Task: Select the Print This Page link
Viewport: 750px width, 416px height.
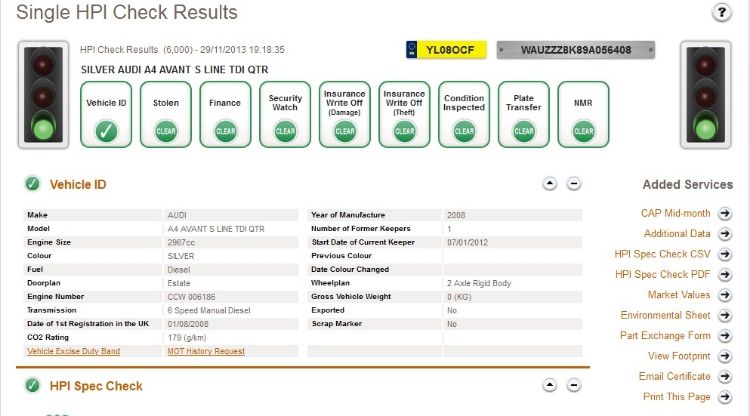Action: click(x=676, y=397)
